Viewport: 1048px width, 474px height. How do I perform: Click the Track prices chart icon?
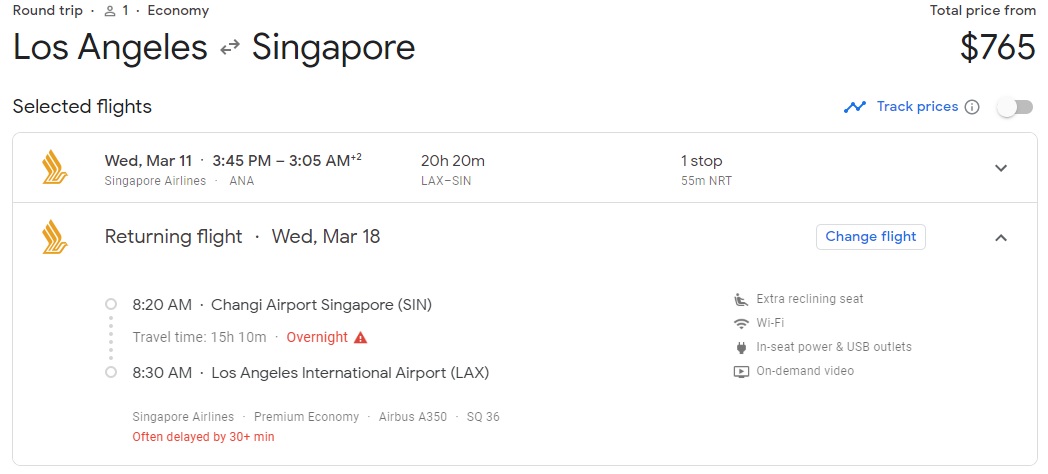pos(854,107)
